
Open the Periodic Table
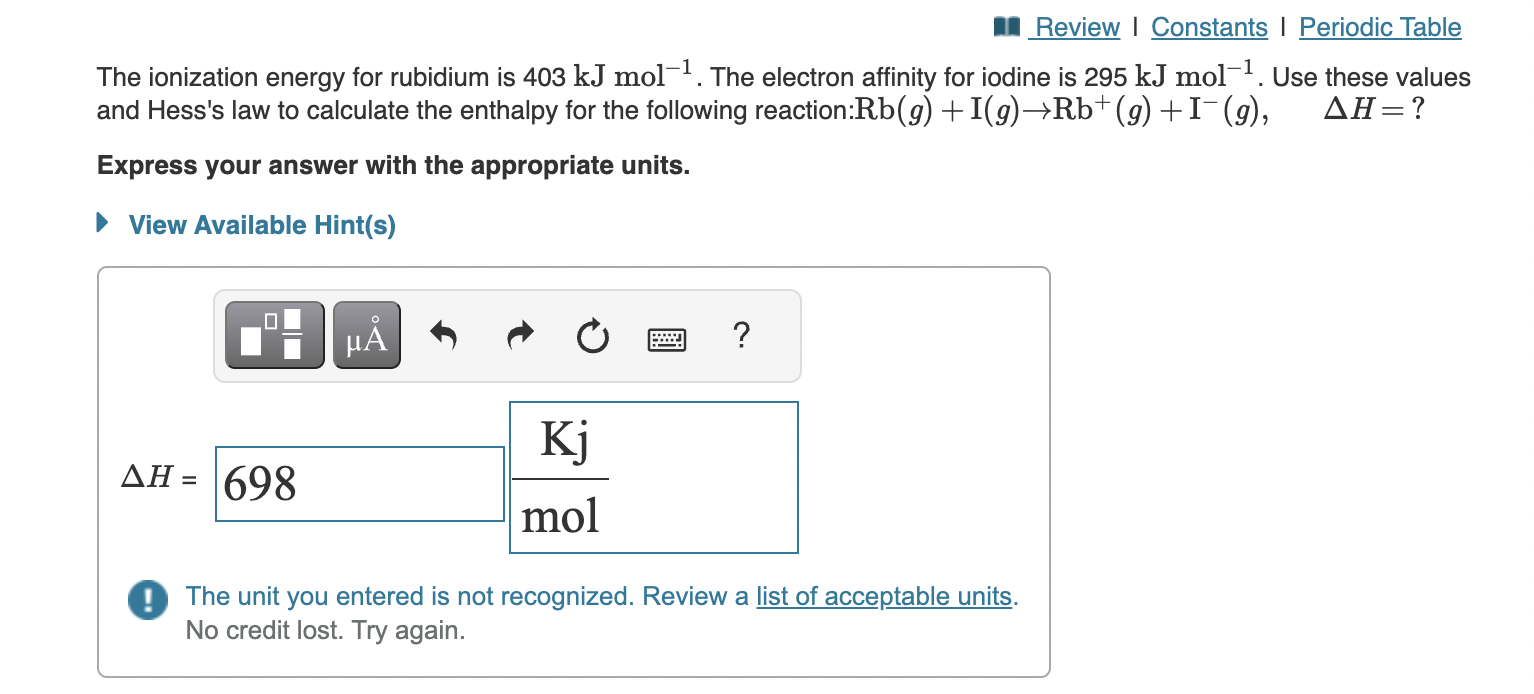(x=1380, y=27)
